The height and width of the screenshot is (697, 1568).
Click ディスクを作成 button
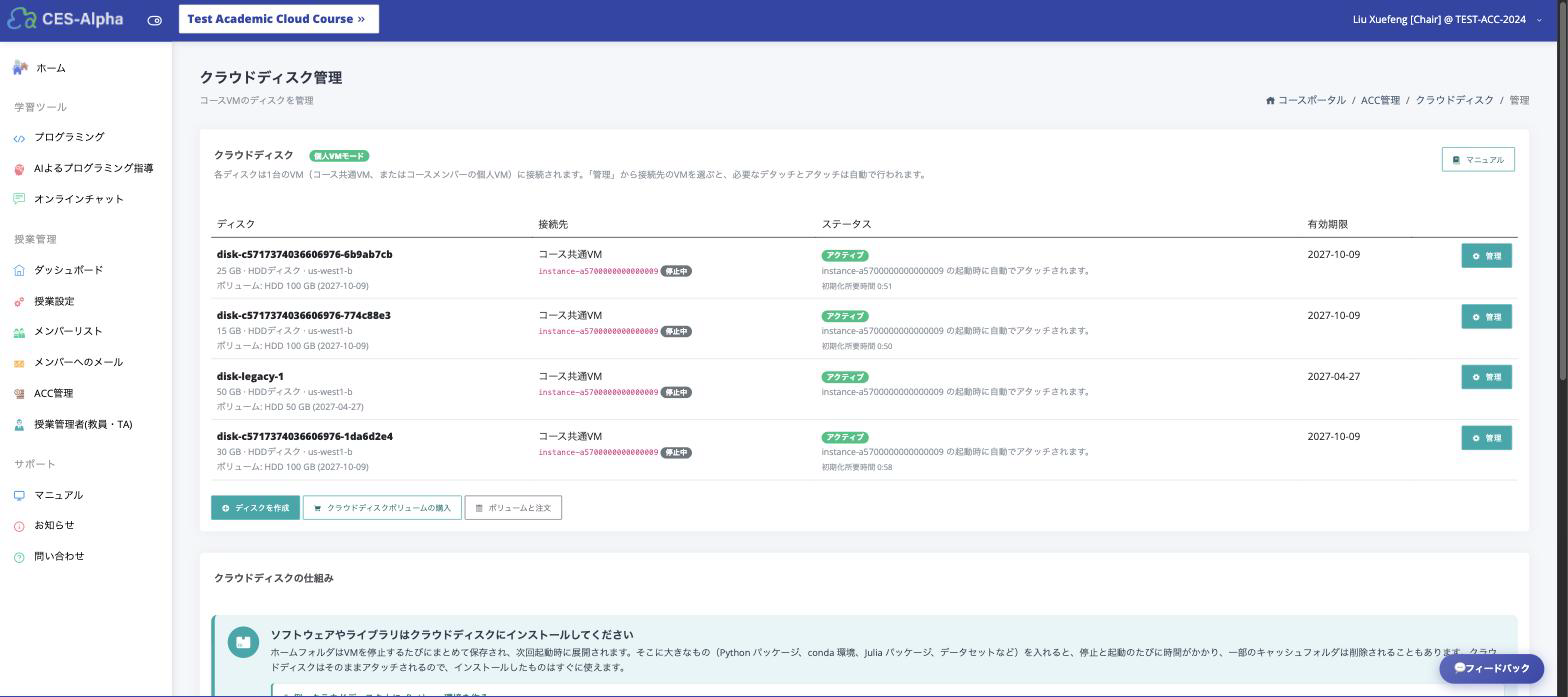pyautogui.click(x=255, y=508)
